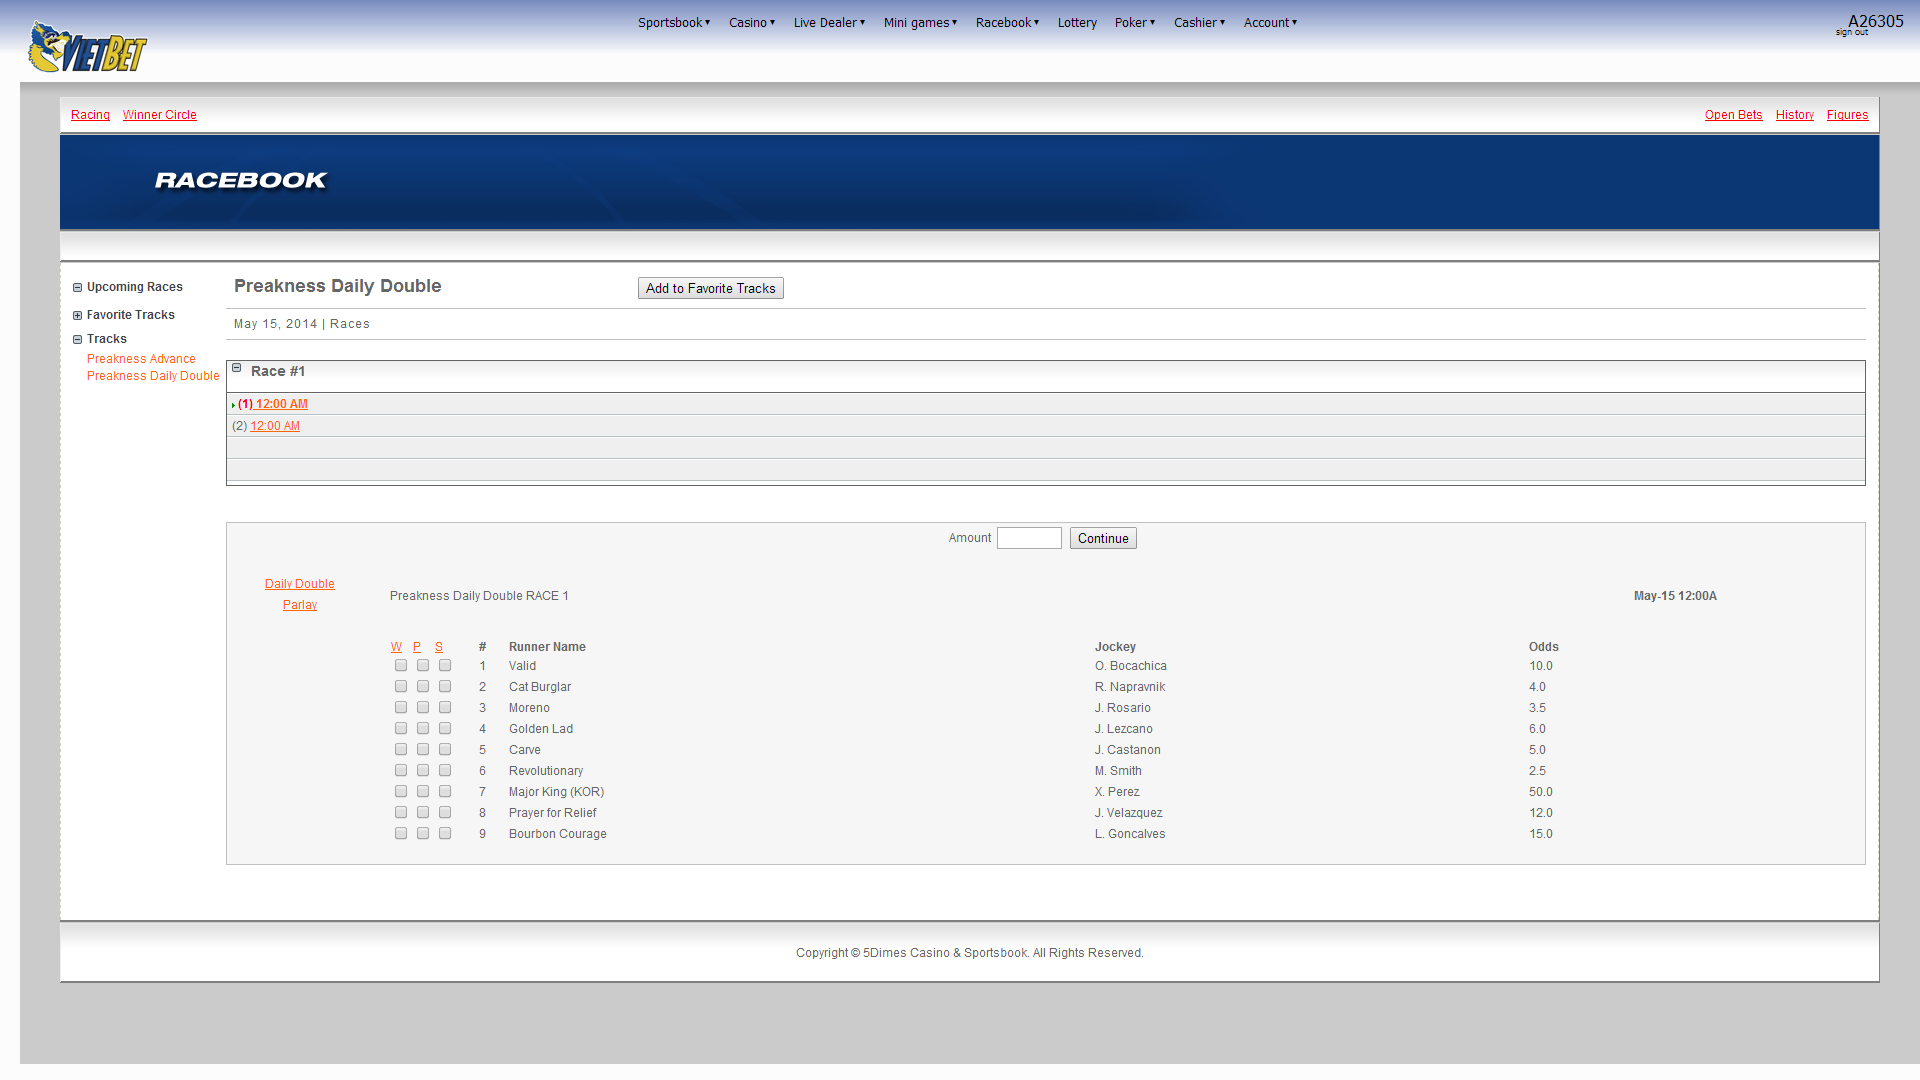Viewport: 1920px width, 1080px height.
Task: Click jockey name R. Napravnik
Action: click(x=1130, y=687)
